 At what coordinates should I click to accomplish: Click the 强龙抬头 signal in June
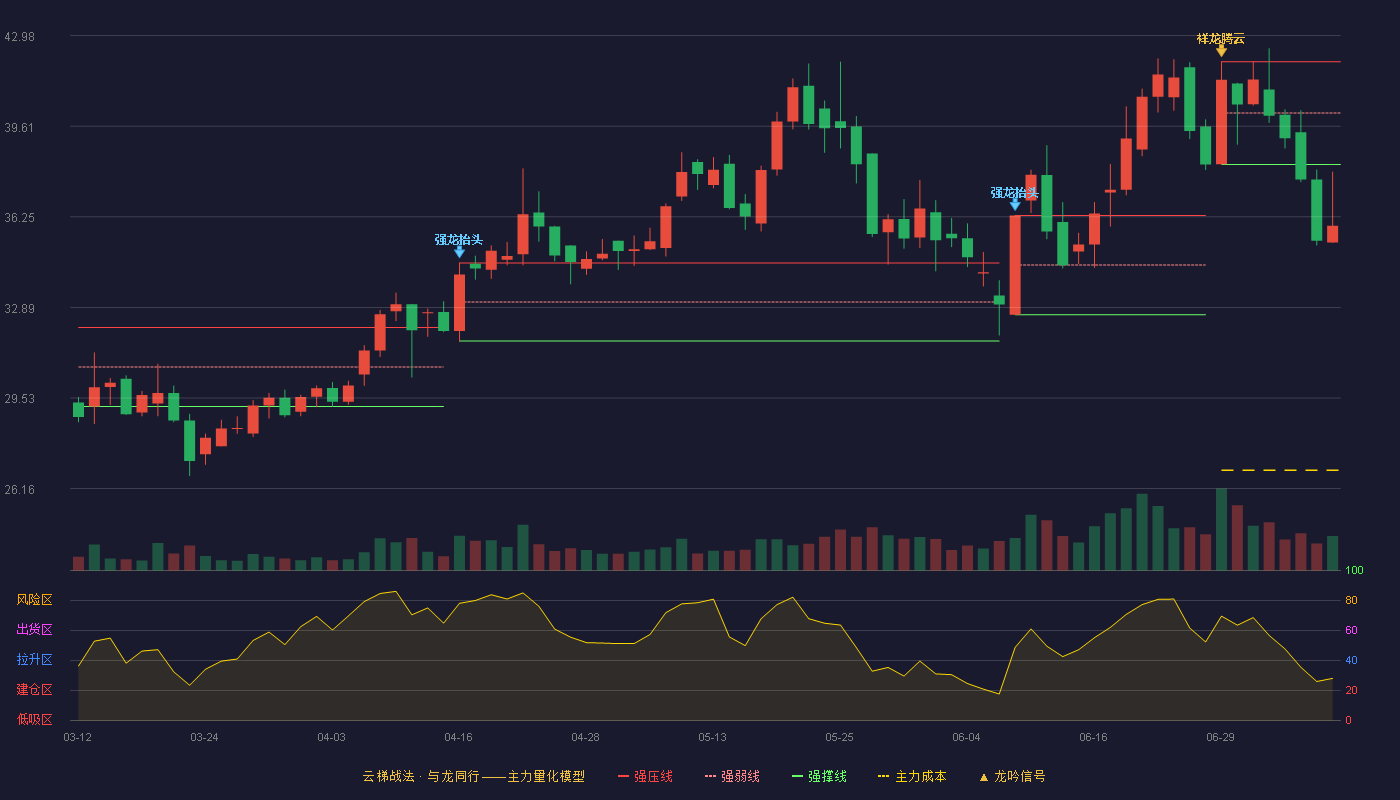coord(1015,193)
